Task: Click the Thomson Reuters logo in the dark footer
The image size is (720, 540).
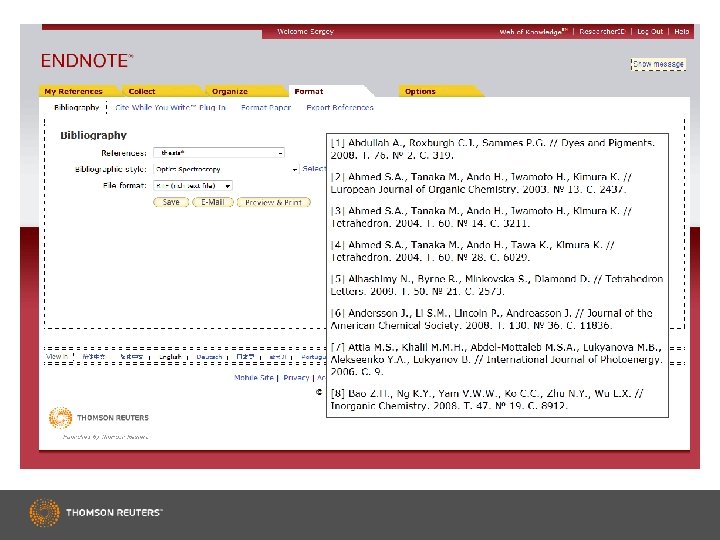Action: (96, 512)
